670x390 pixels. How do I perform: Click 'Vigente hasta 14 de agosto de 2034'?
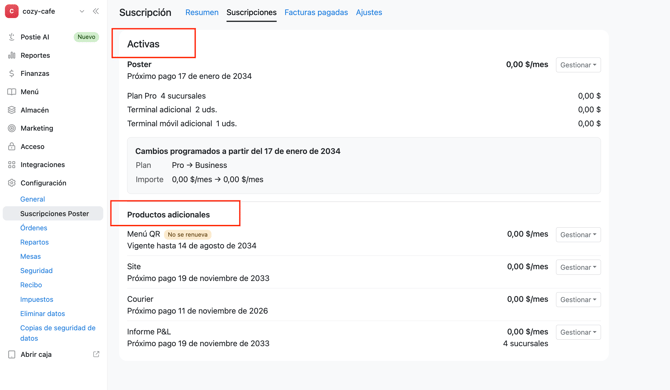point(191,246)
